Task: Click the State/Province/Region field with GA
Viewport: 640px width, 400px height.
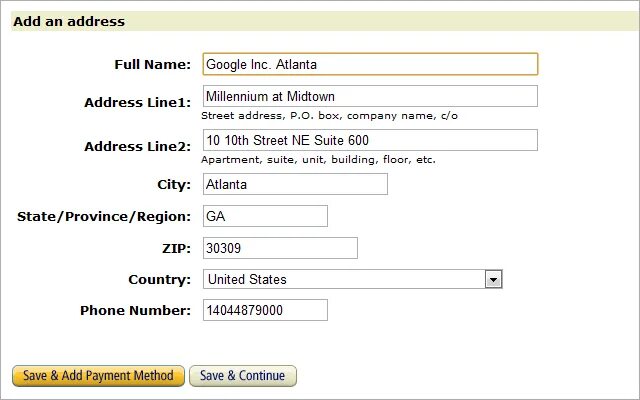Action: (265, 216)
